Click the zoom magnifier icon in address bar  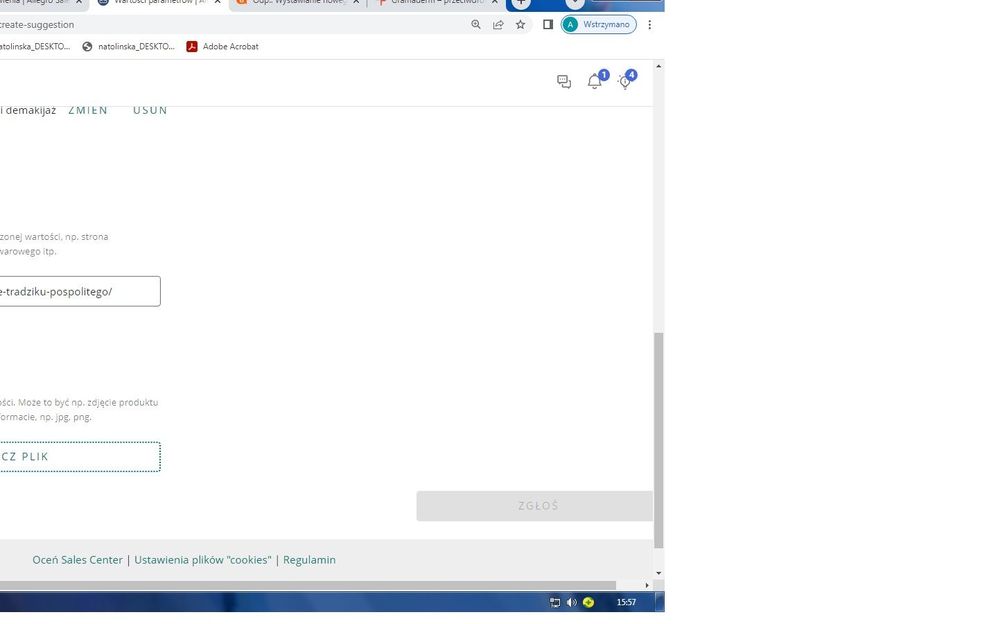pyautogui.click(x=476, y=25)
